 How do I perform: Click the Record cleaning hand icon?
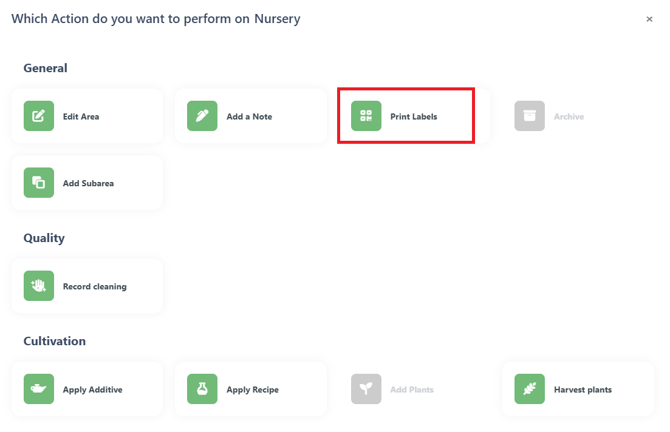(x=39, y=286)
